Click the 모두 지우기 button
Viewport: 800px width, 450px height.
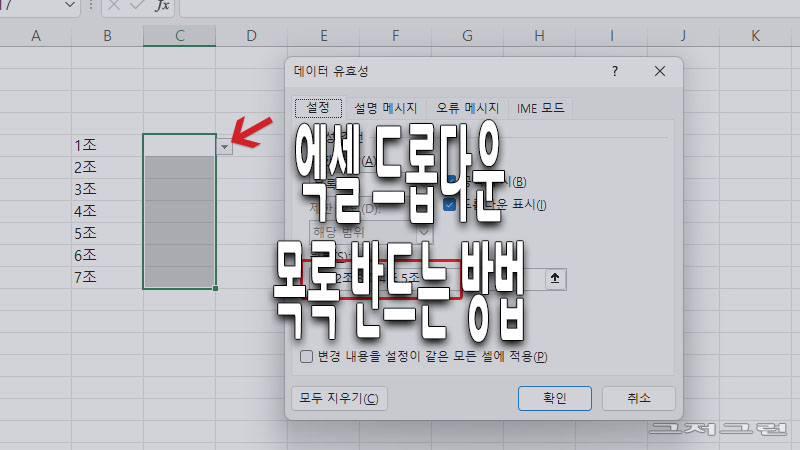[x=339, y=398]
